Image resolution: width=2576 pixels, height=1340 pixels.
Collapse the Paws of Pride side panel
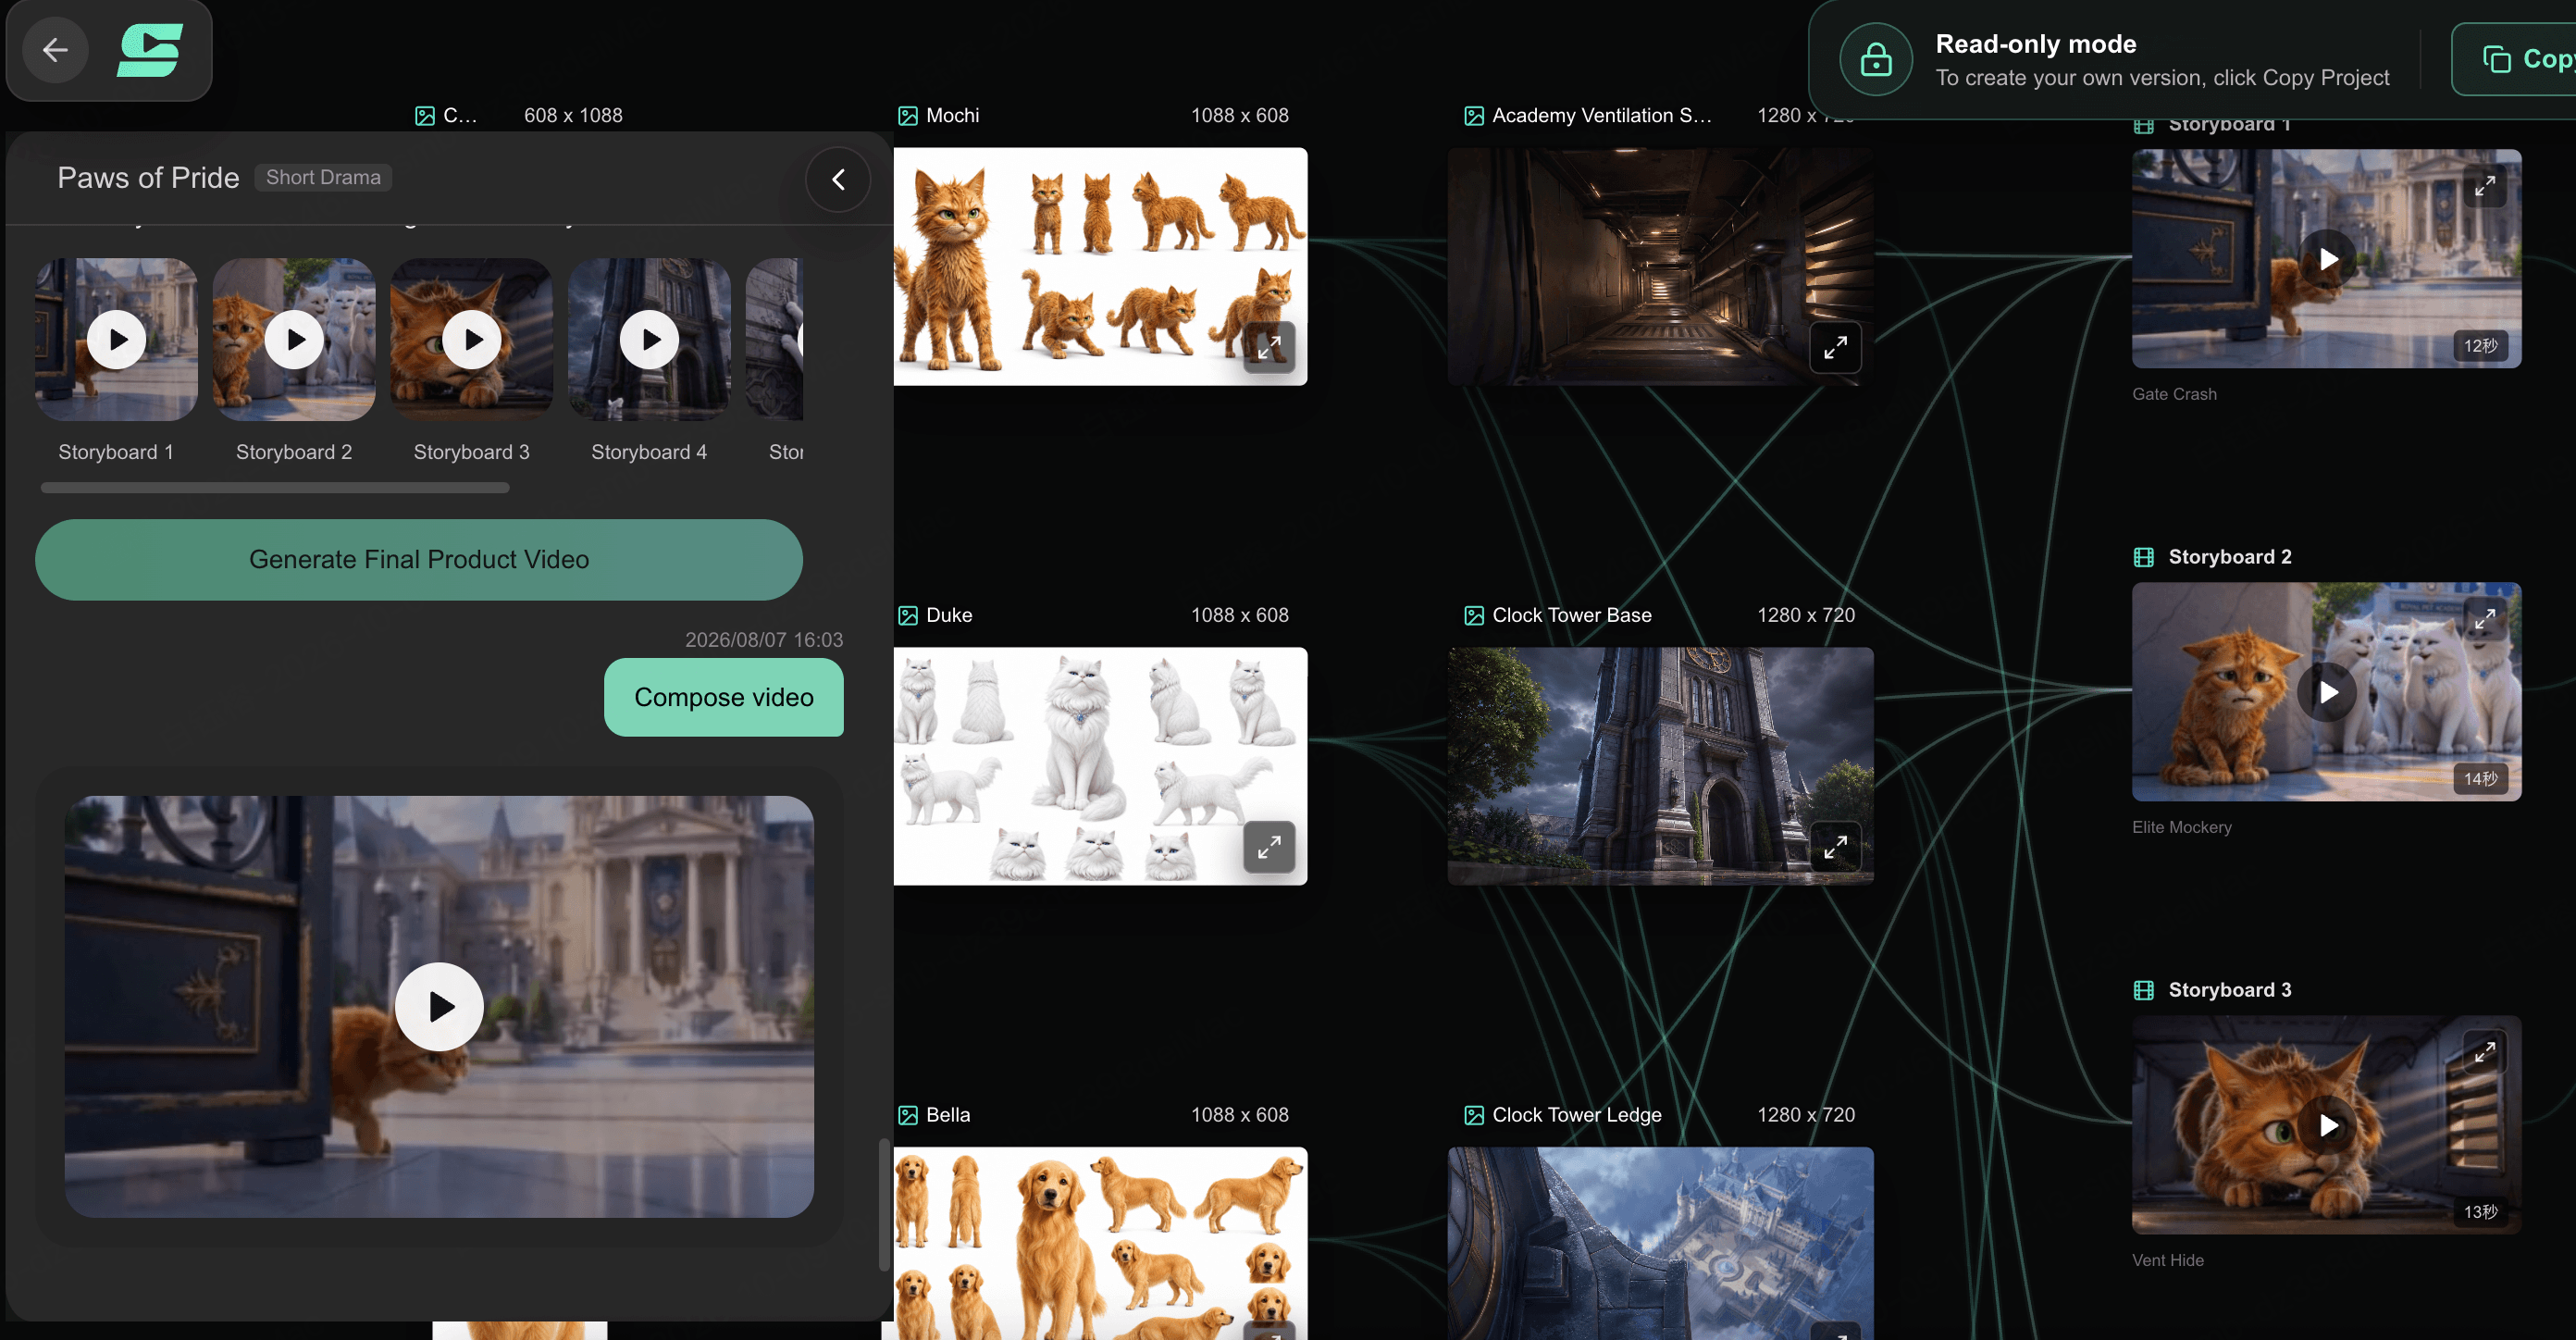838,179
